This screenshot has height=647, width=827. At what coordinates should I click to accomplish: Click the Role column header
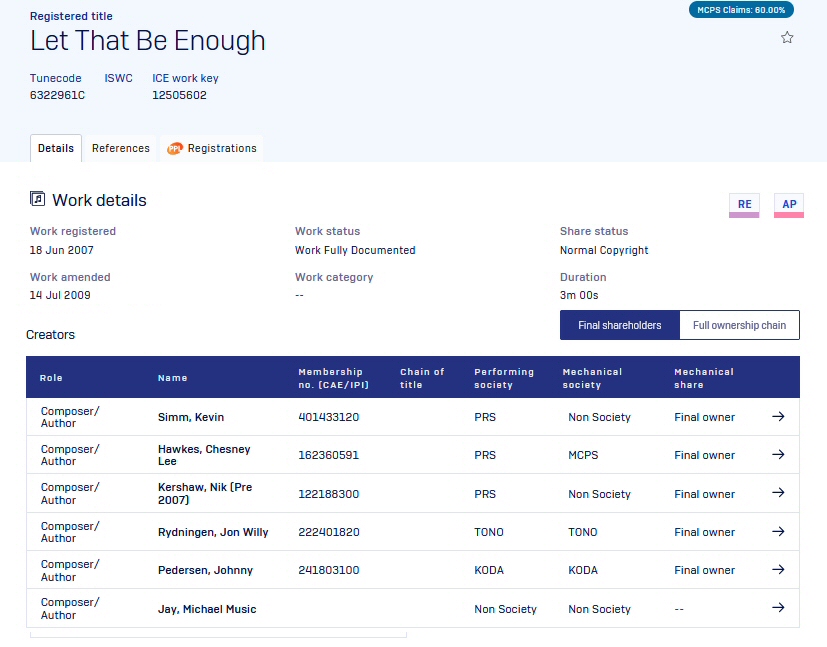click(x=51, y=378)
